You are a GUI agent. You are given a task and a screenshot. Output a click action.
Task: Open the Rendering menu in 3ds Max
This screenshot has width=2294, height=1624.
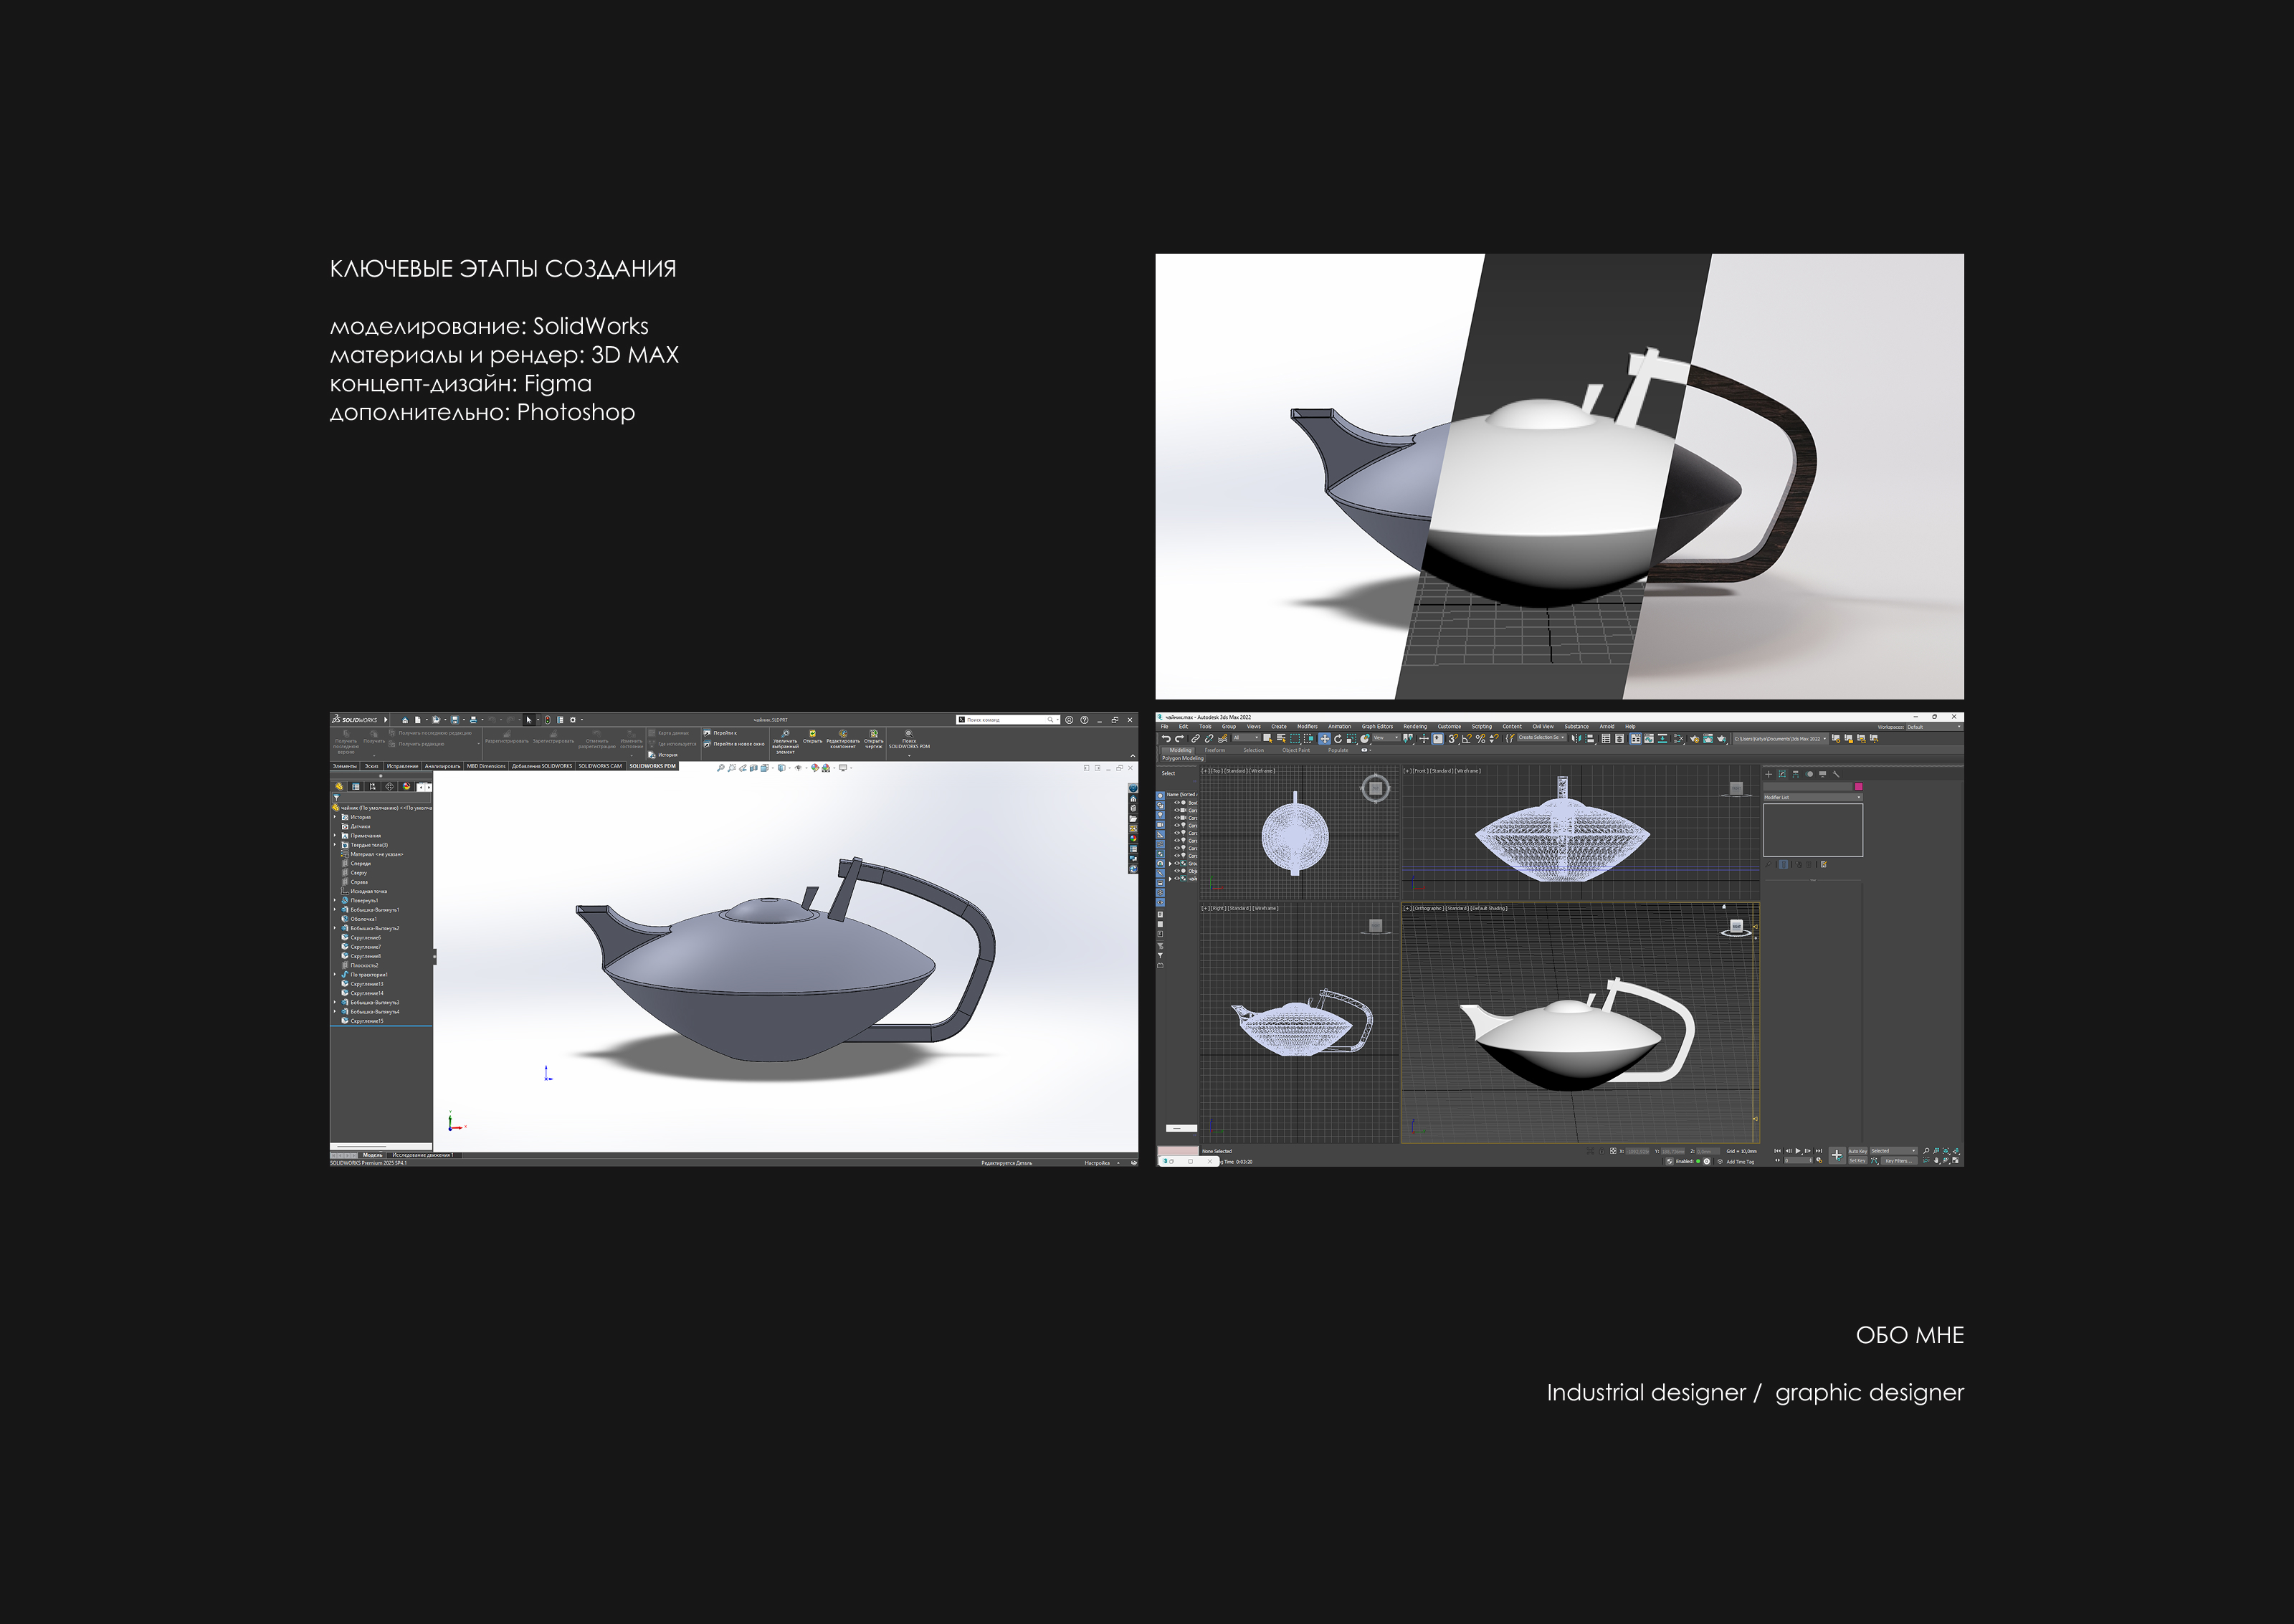point(1415,727)
